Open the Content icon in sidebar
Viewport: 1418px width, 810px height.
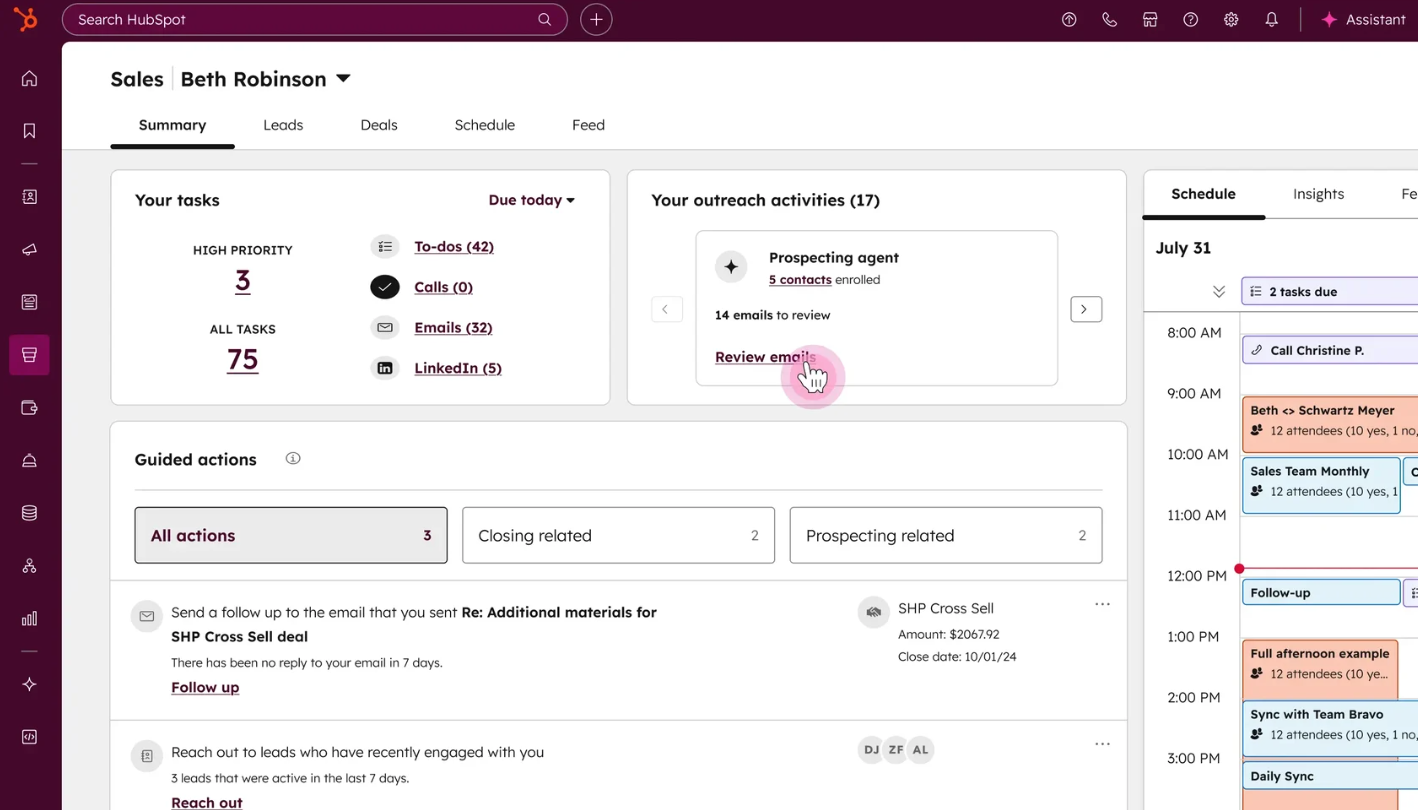tap(29, 302)
